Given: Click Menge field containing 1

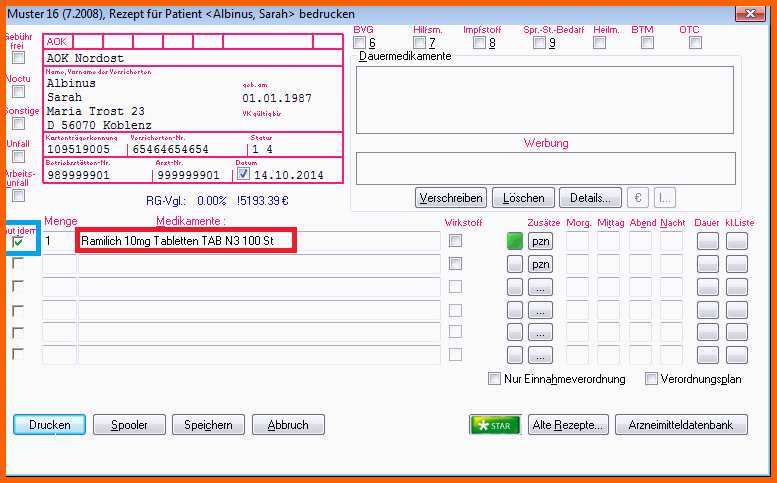Looking at the screenshot, I should [x=59, y=241].
